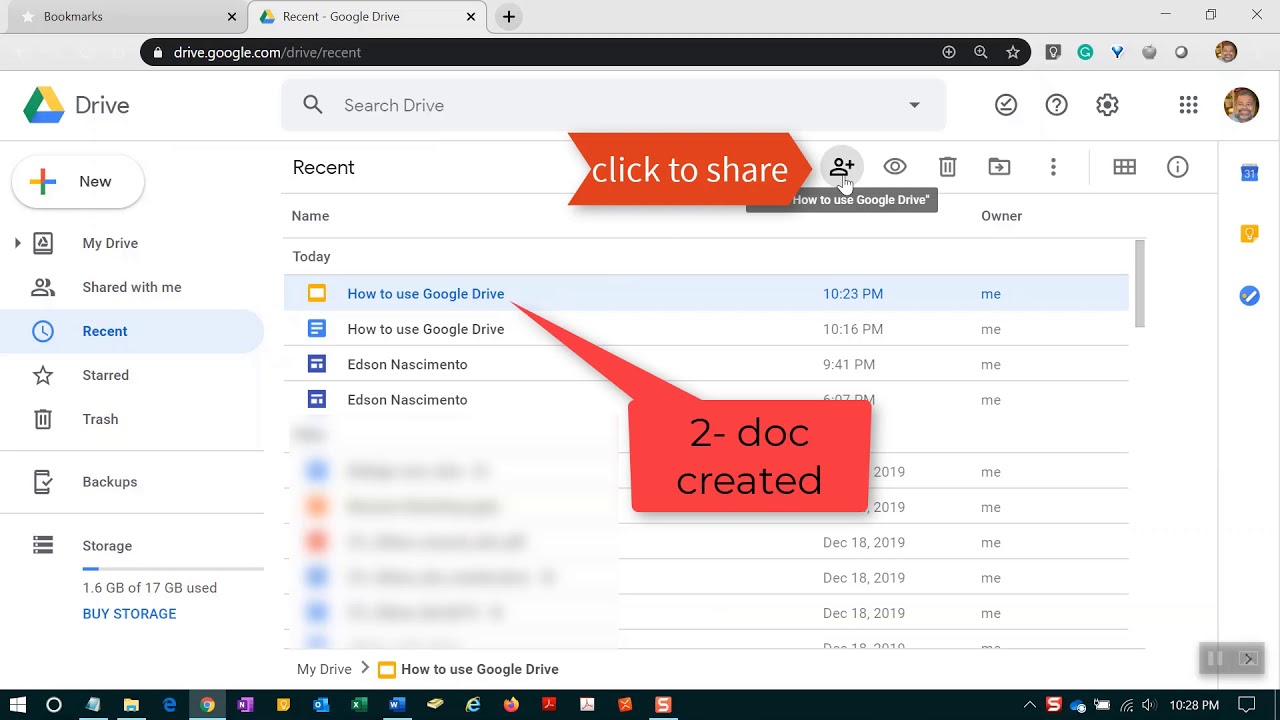
Task: Click the yellow Slides icon in the 10:23 PM row
Action: point(317,294)
